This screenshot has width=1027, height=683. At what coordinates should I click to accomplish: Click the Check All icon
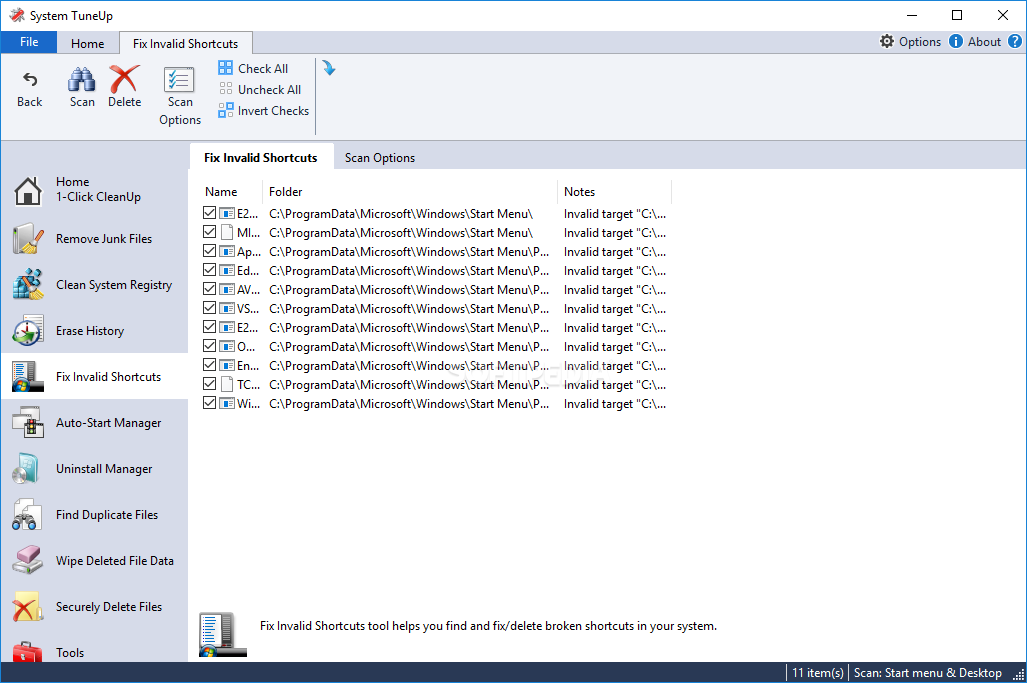(x=226, y=68)
